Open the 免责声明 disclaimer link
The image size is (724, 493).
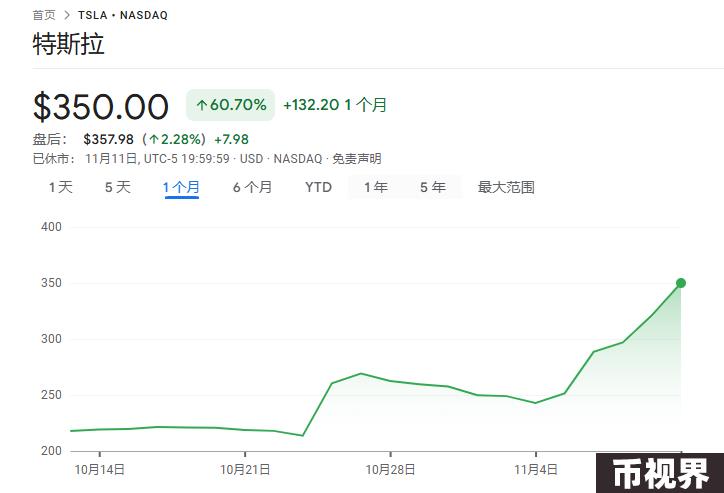[x=357, y=159]
